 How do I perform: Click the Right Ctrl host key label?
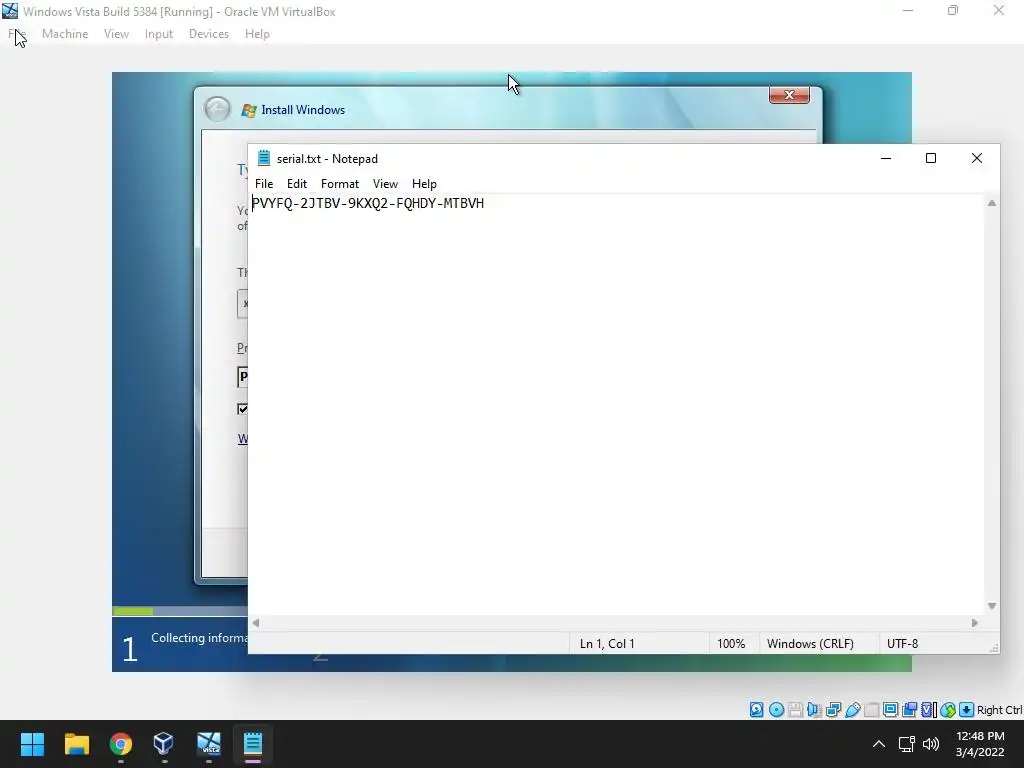click(x=1000, y=710)
